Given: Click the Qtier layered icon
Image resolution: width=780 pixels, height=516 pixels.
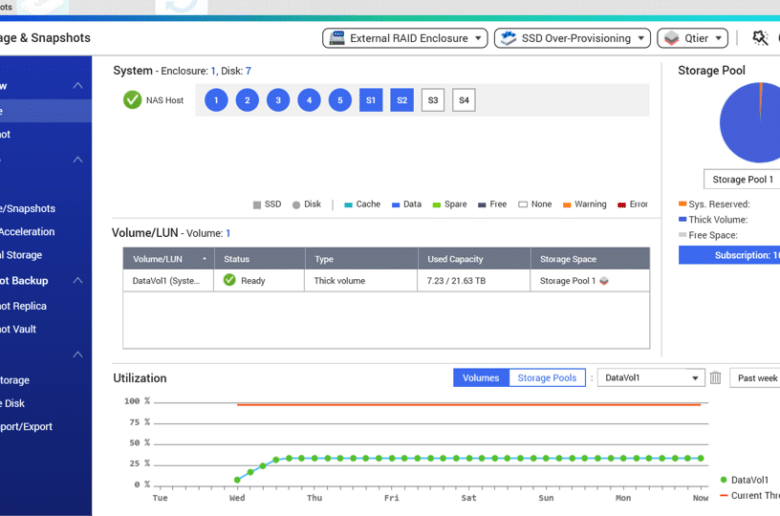Looking at the screenshot, I should coord(672,38).
